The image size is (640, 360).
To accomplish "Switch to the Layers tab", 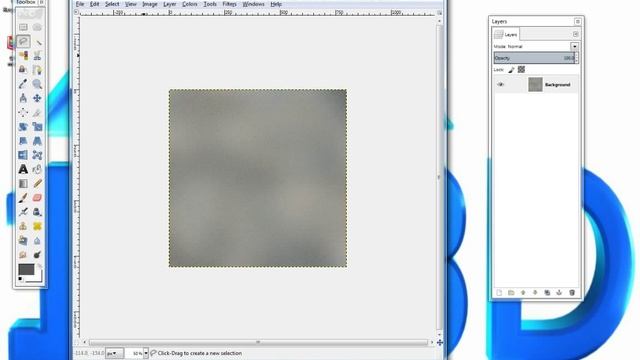I will point(506,35).
